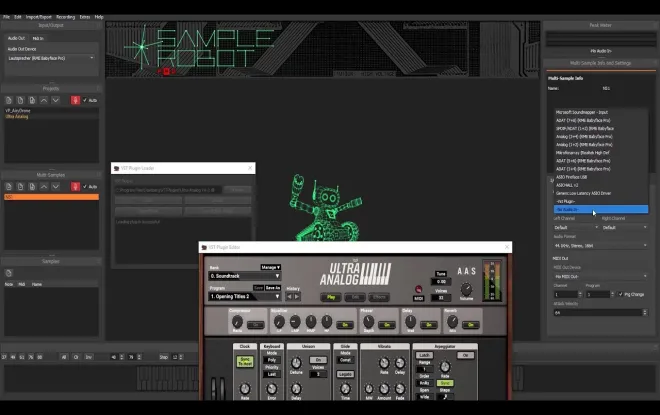Viewport: 660px width, 415px height.
Task: Open the Audio Out Device dropdown
Action: (x=51, y=58)
